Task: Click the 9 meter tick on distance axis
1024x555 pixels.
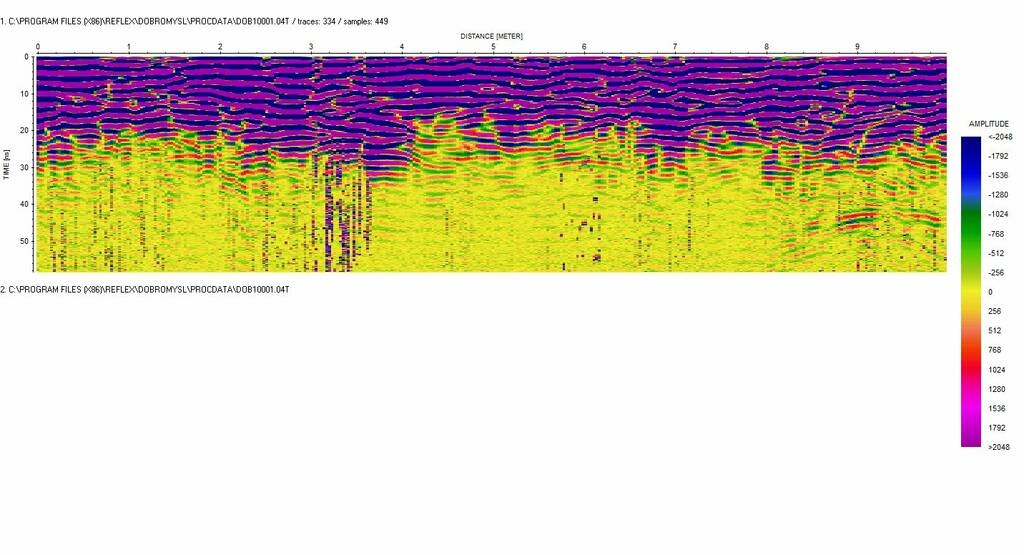Action: [857, 47]
